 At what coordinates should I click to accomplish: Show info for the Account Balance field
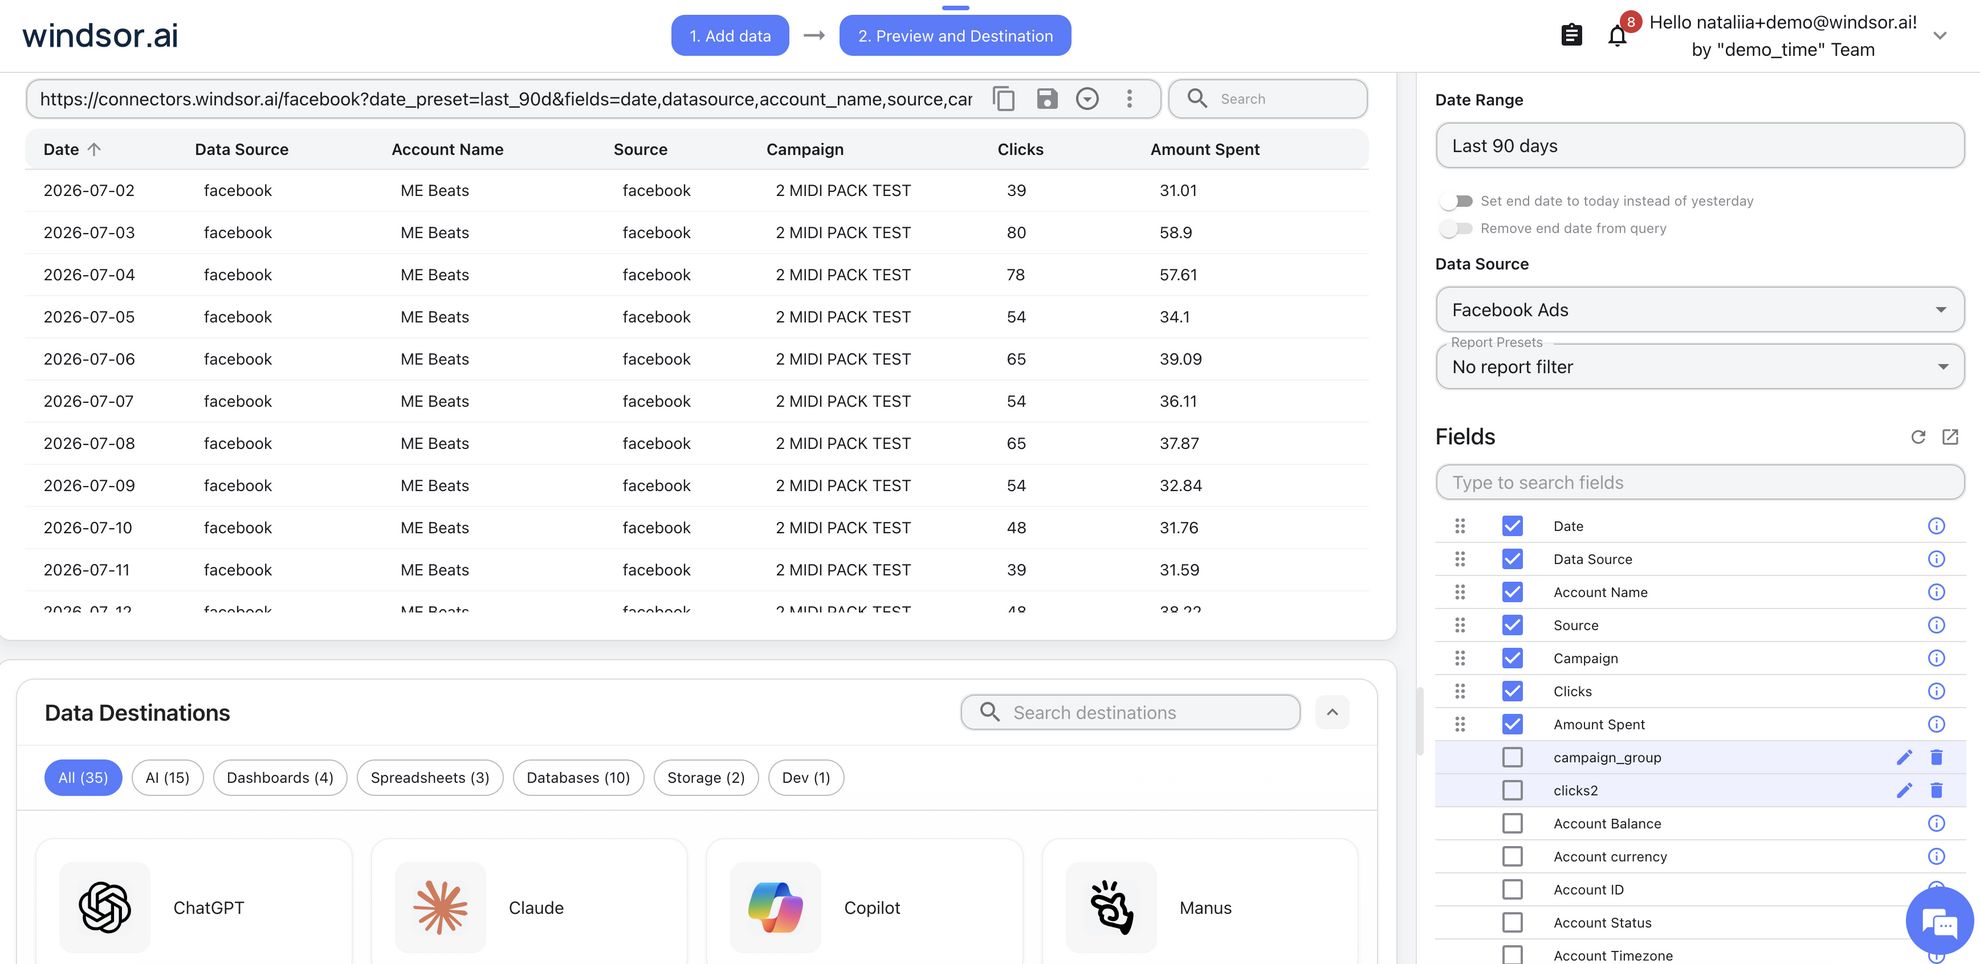click(1936, 823)
